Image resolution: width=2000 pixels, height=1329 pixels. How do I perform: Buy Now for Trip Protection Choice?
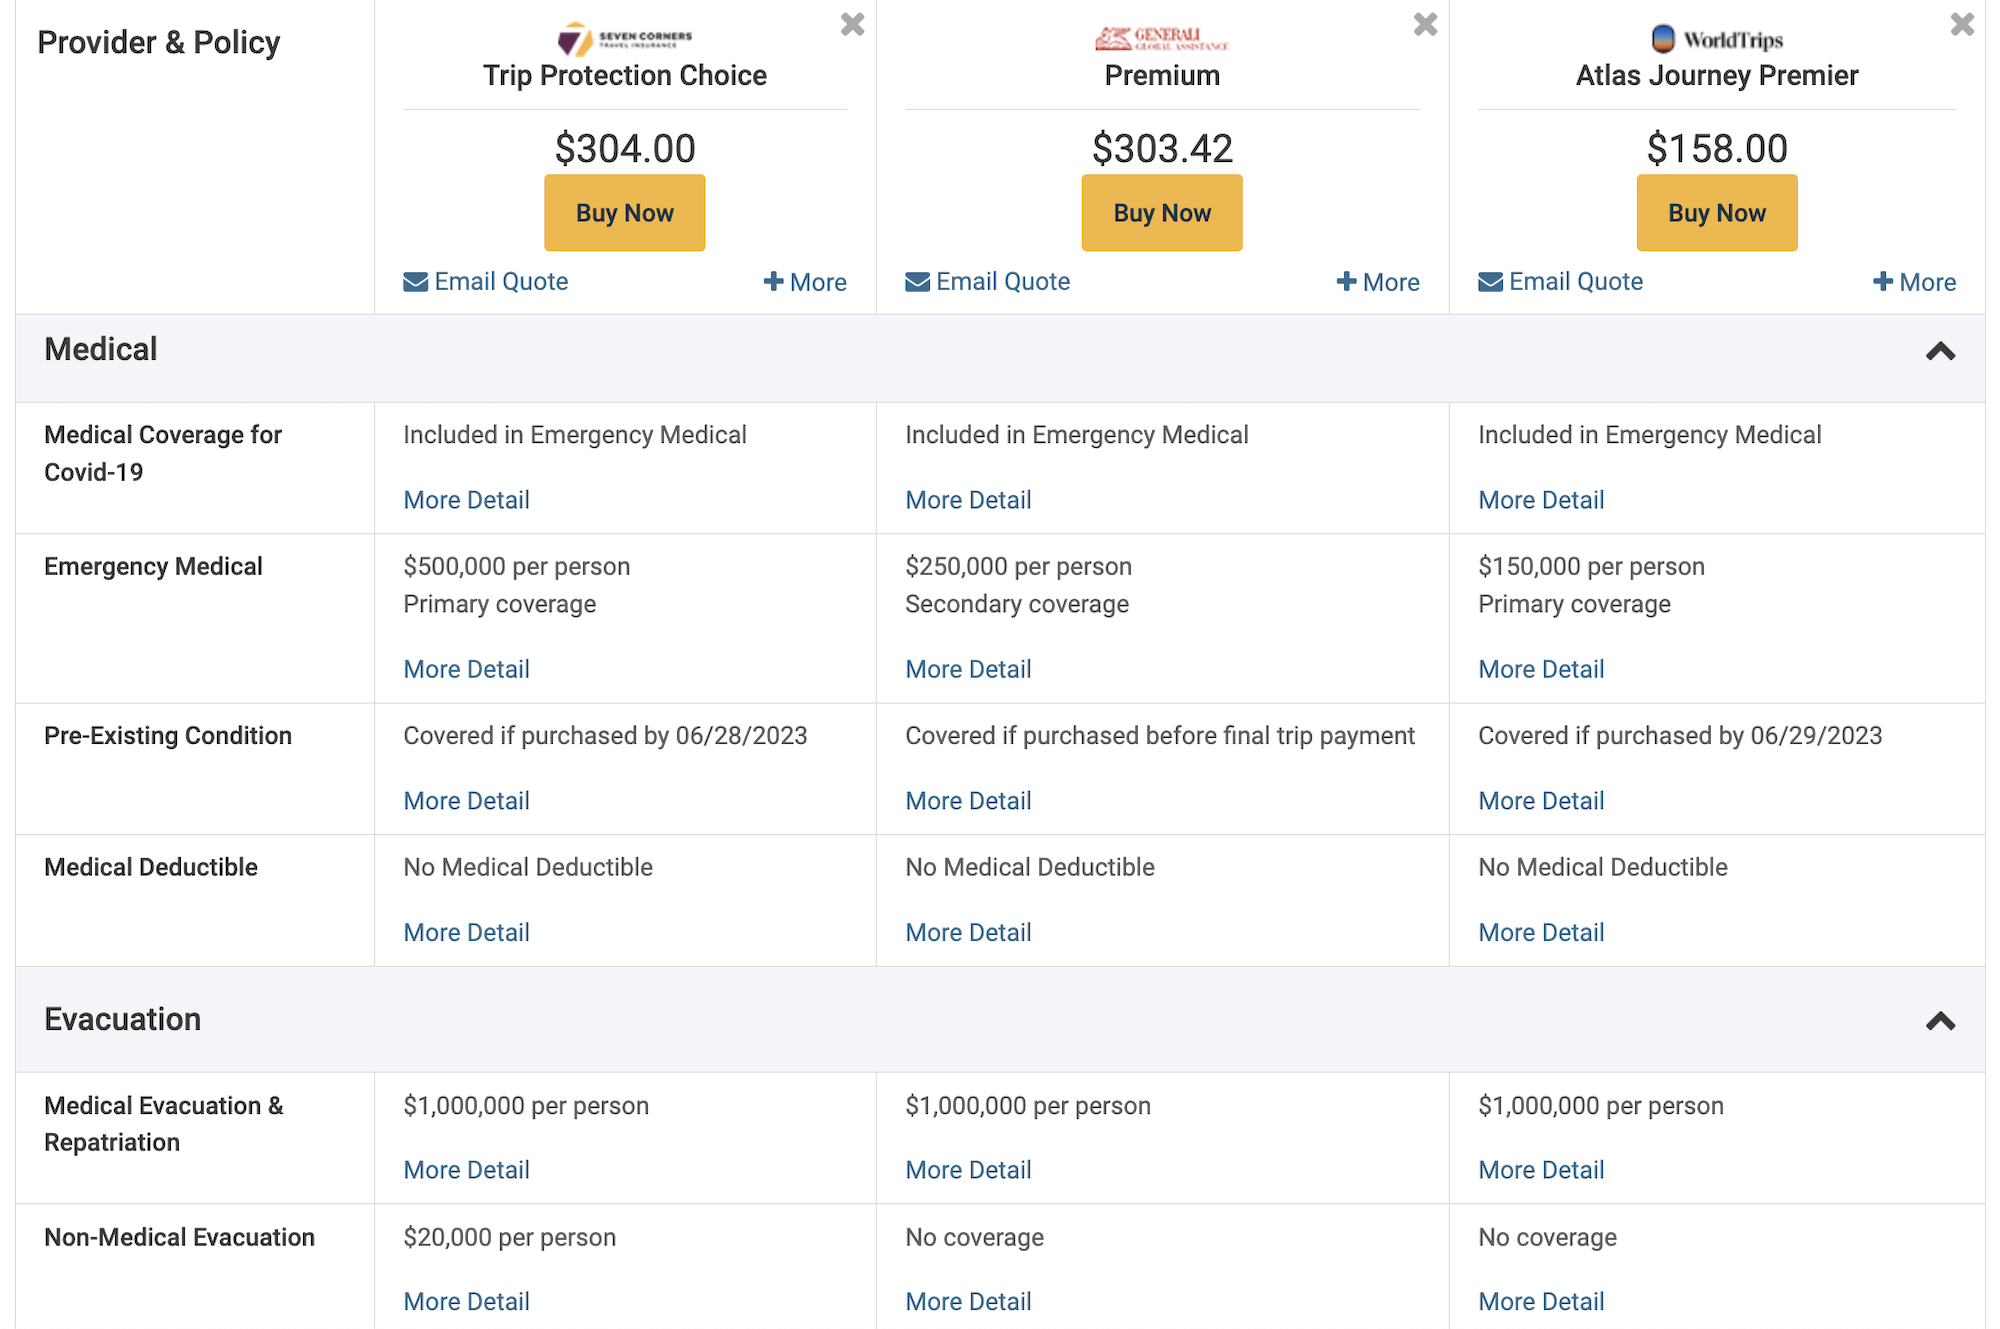624,212
